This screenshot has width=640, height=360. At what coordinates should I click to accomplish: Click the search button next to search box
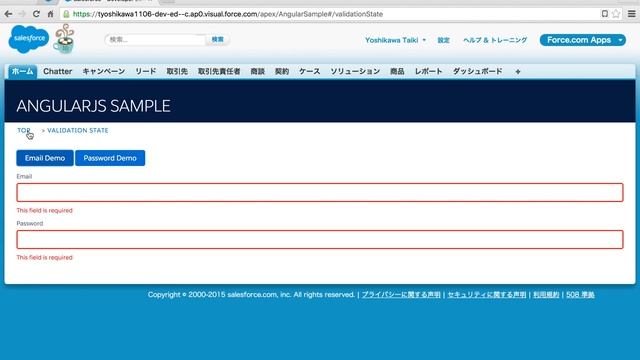click(218, 40)
